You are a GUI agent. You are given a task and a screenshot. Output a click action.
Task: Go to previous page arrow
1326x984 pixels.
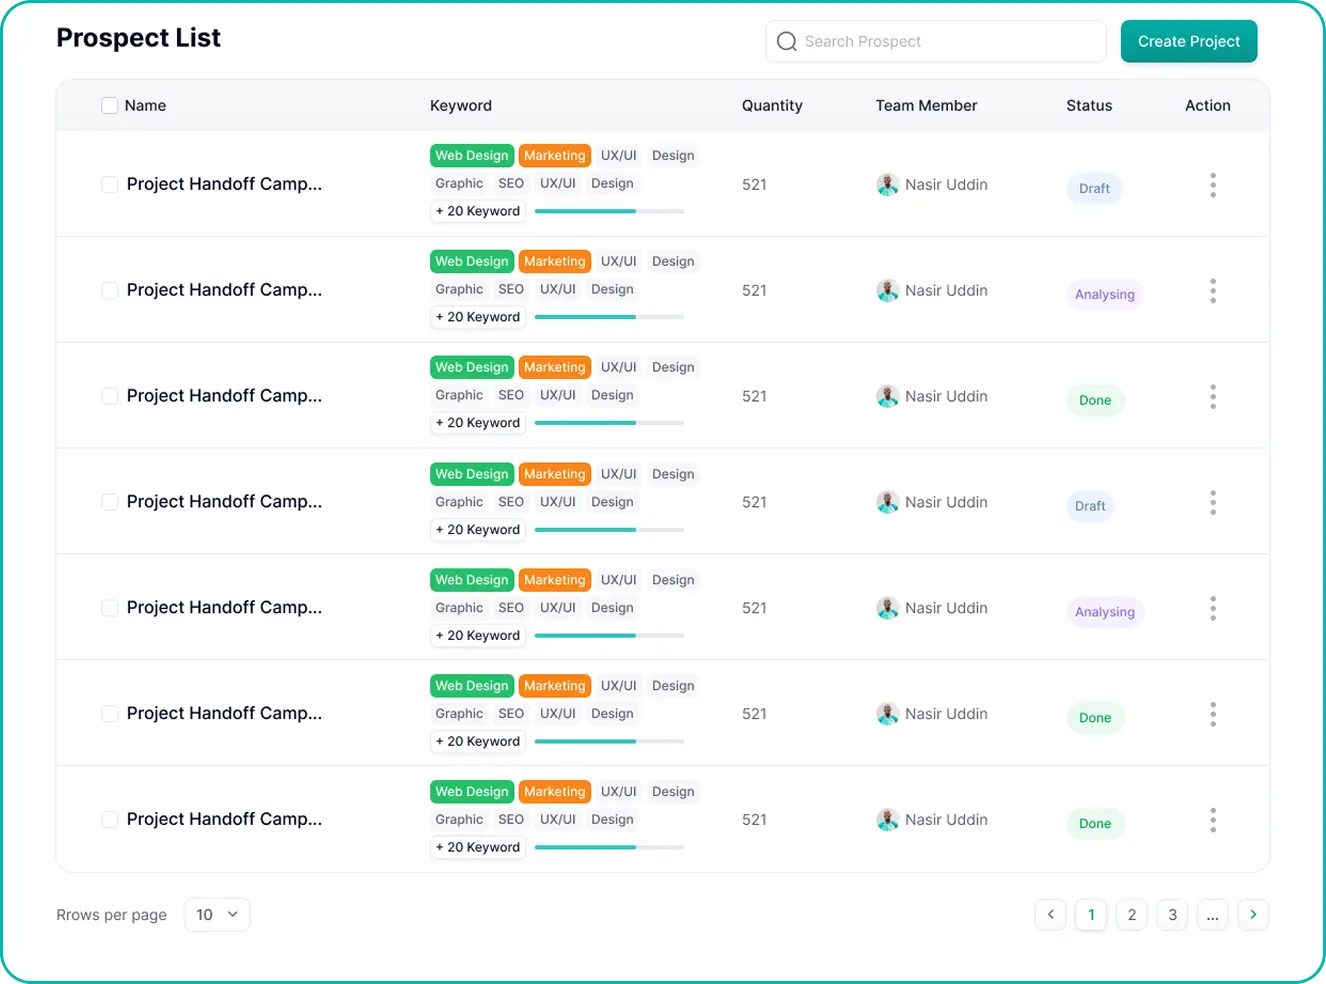[x=1050, y=914]
